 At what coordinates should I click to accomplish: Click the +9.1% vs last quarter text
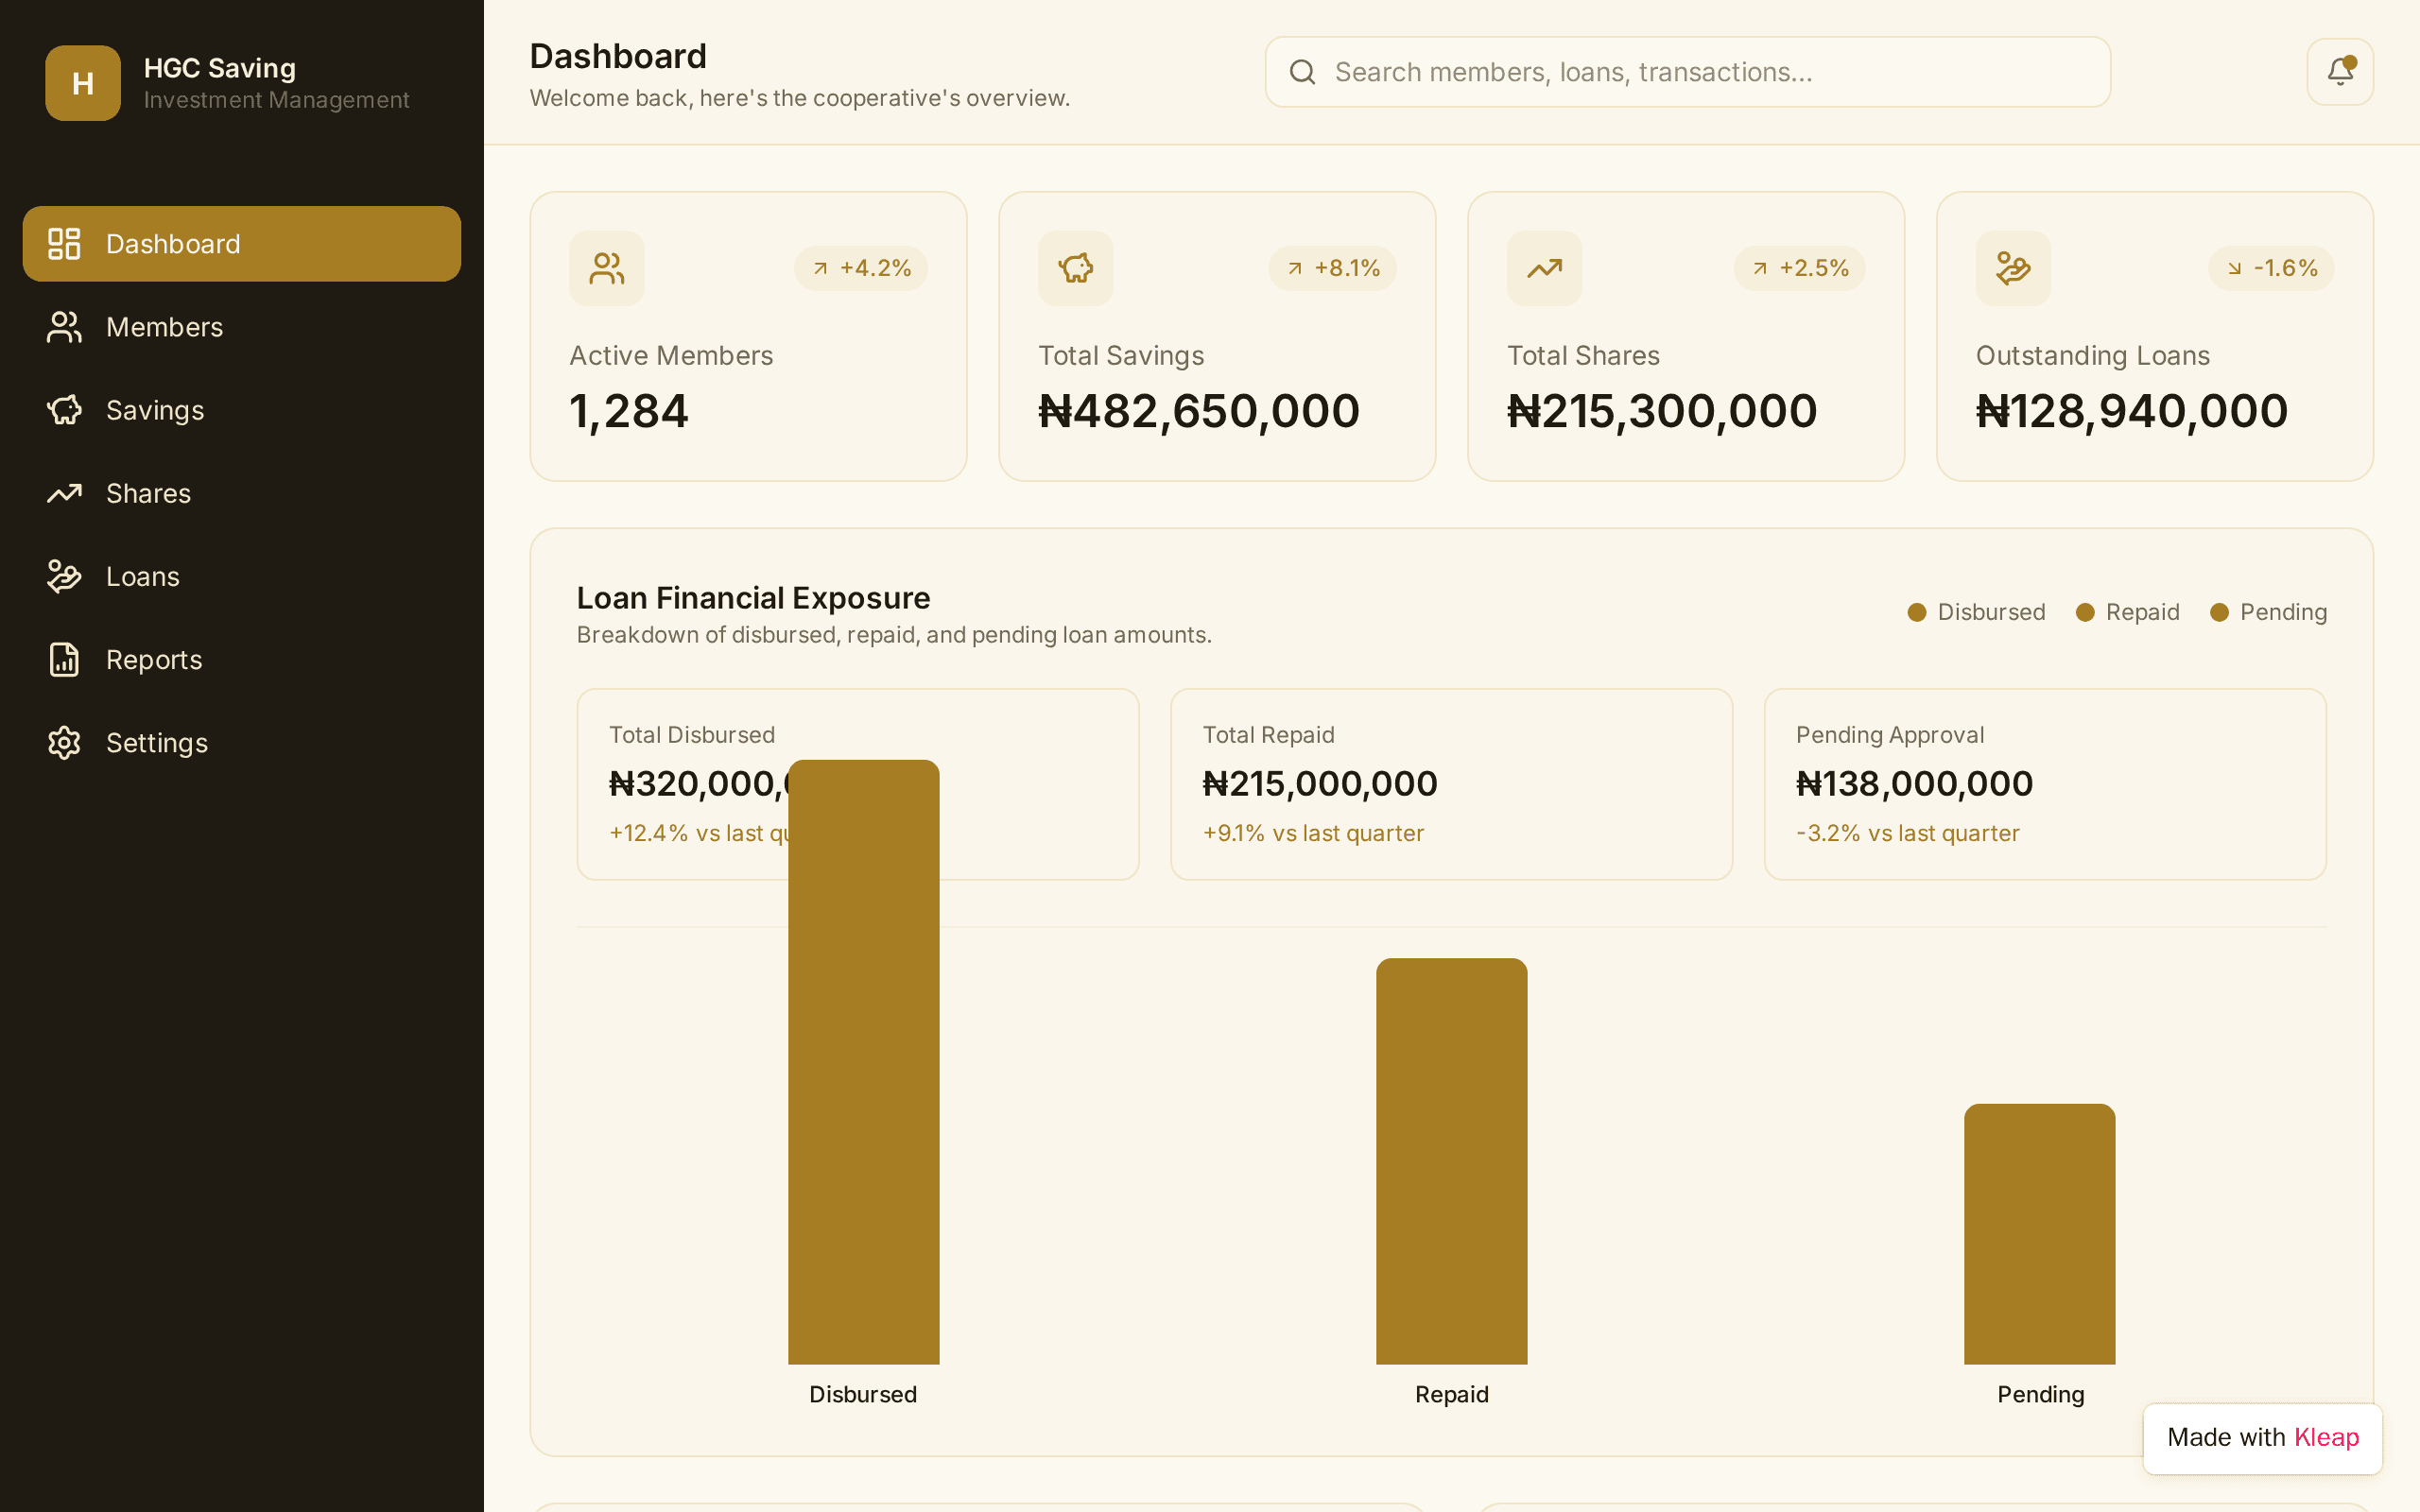click(x=1313, y=833)
